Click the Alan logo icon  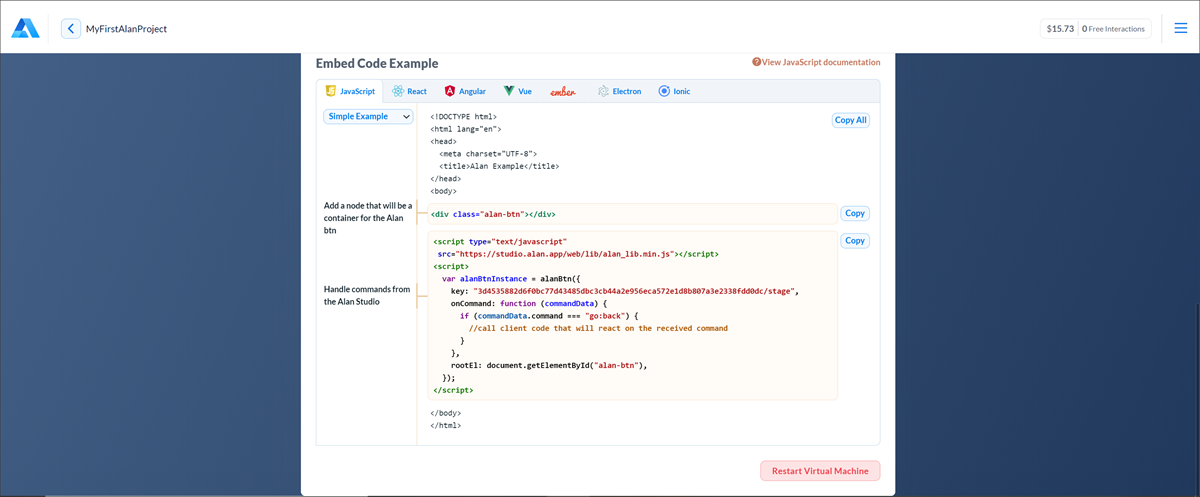tap(26, 29)
